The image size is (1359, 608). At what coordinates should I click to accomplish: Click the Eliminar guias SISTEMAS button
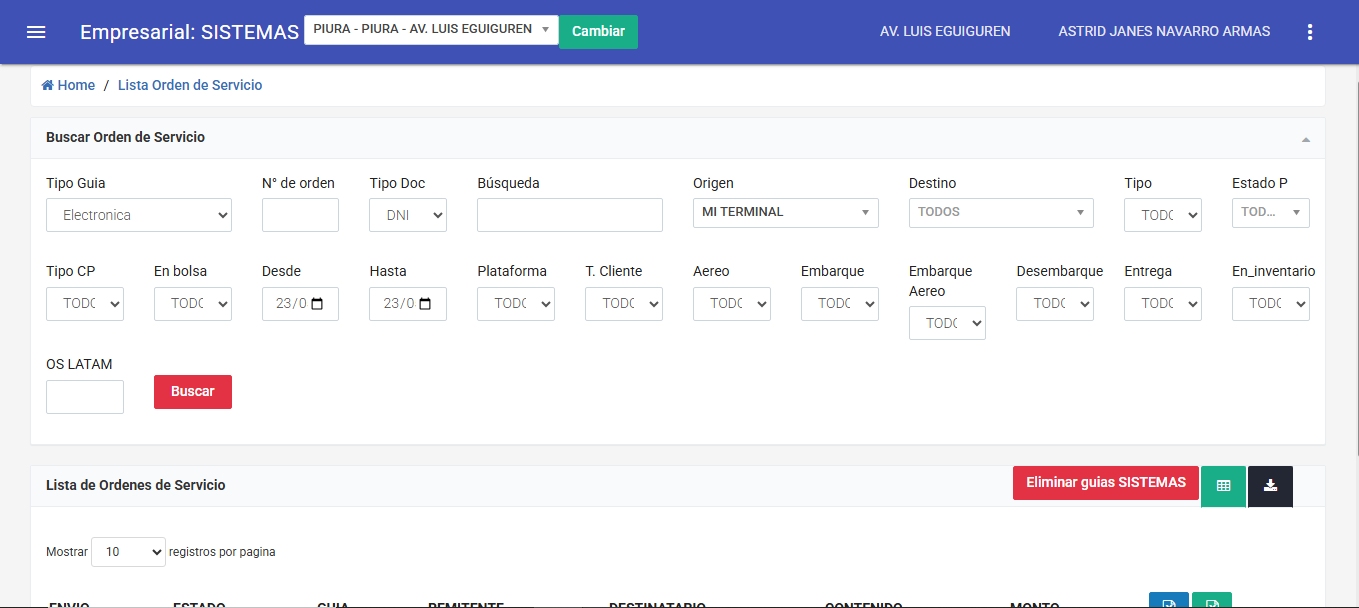tap(1105, 483)
